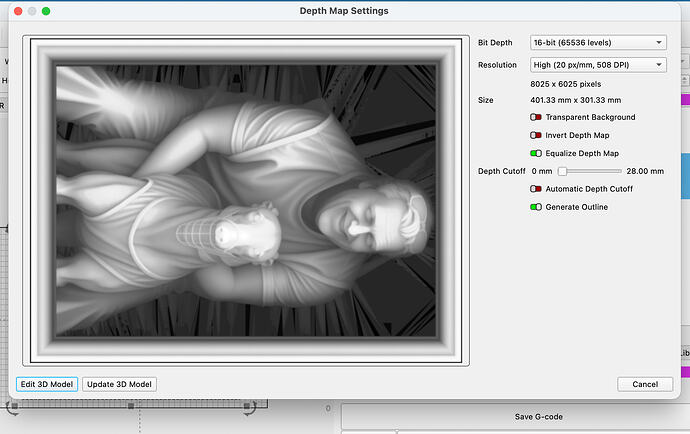
Task: Click the green zoom window button
Action: coord(46,11)
